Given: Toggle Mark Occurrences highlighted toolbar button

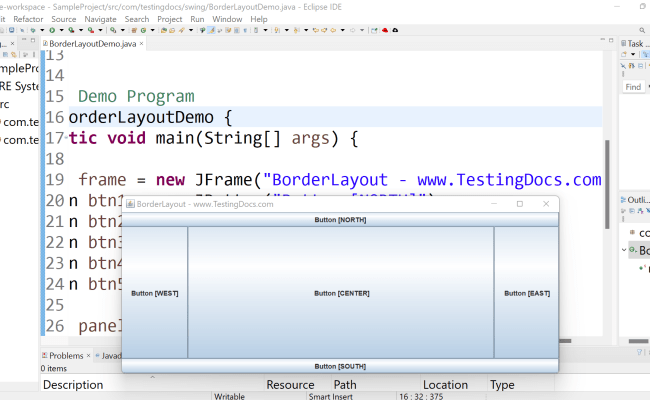Looking at the screenshot, I should 211,30.
